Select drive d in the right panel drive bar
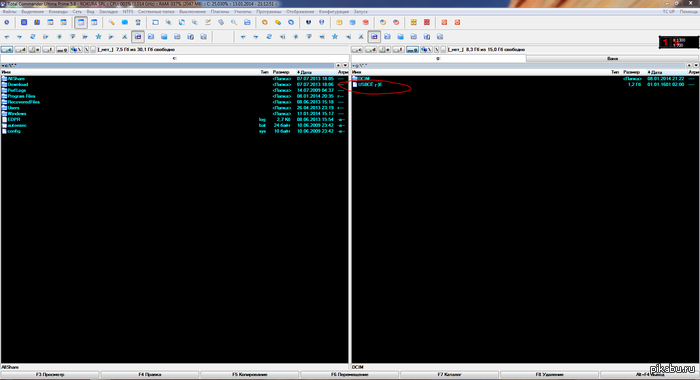The image size is (700, 380). tap(371, 50)
